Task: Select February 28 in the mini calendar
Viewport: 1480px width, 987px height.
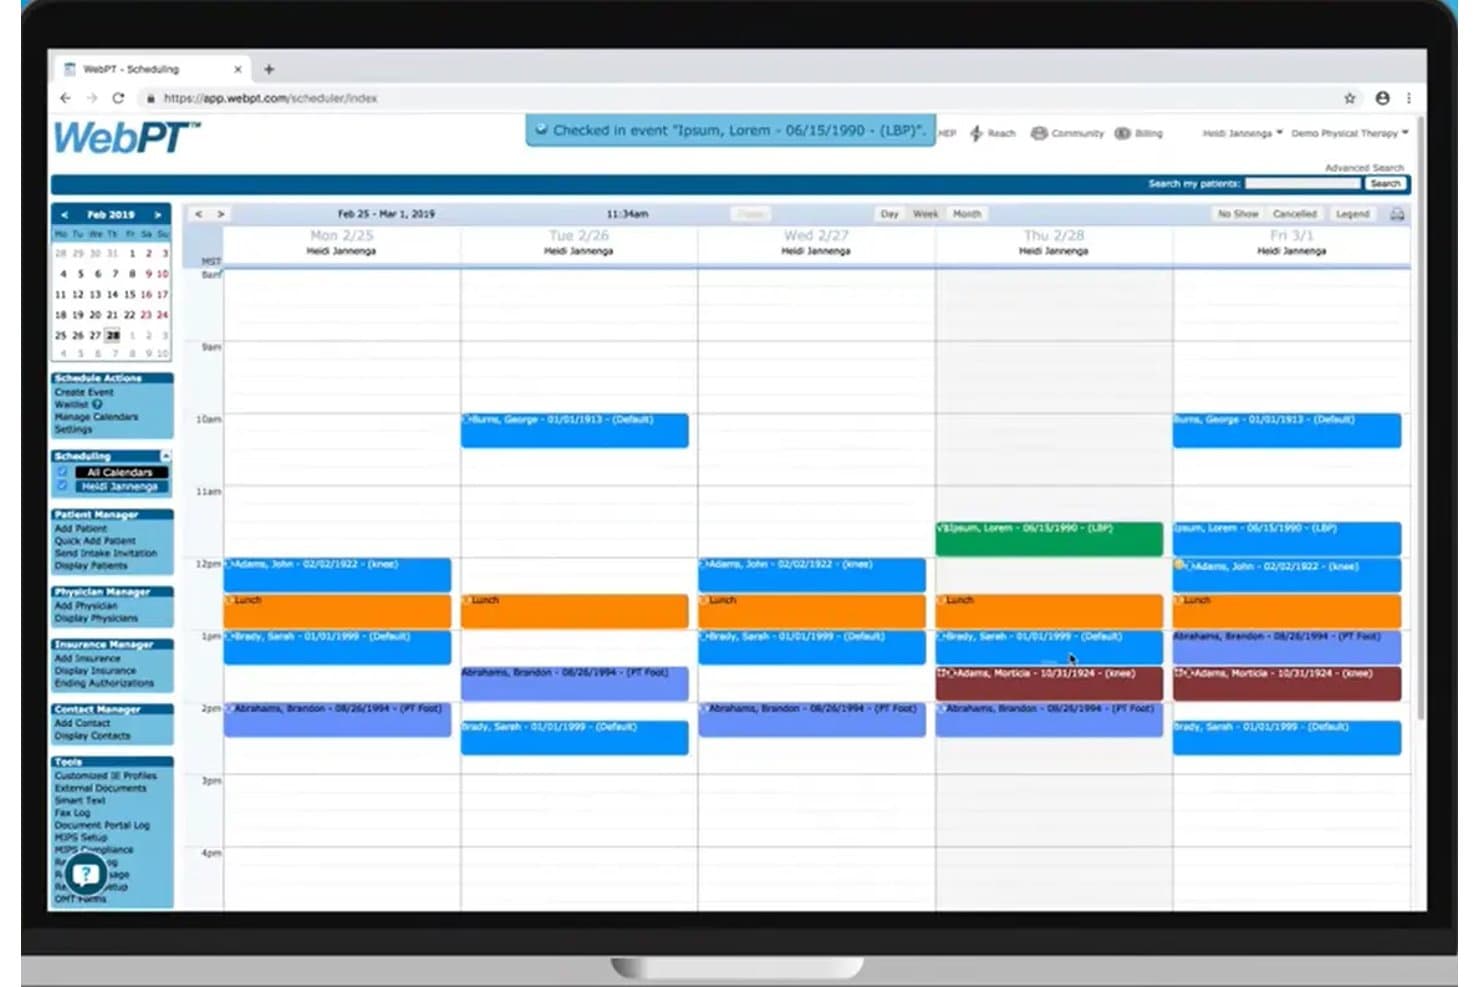Action: click(113, 335)
